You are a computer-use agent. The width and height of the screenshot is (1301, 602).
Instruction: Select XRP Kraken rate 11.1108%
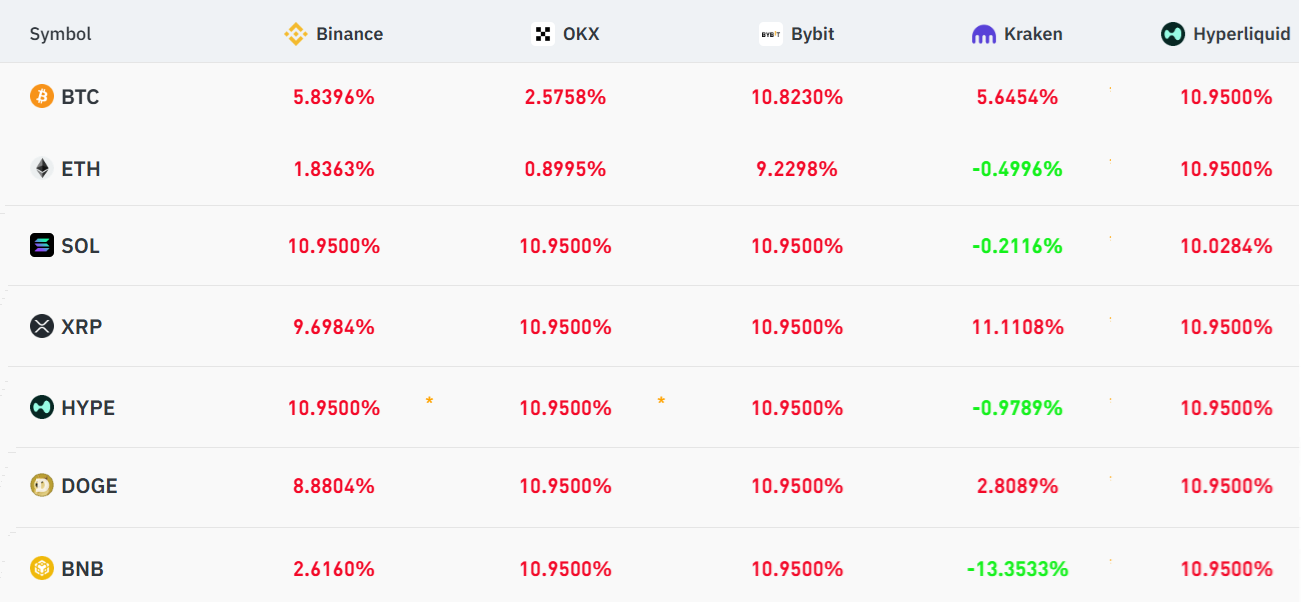point(1017,326)
